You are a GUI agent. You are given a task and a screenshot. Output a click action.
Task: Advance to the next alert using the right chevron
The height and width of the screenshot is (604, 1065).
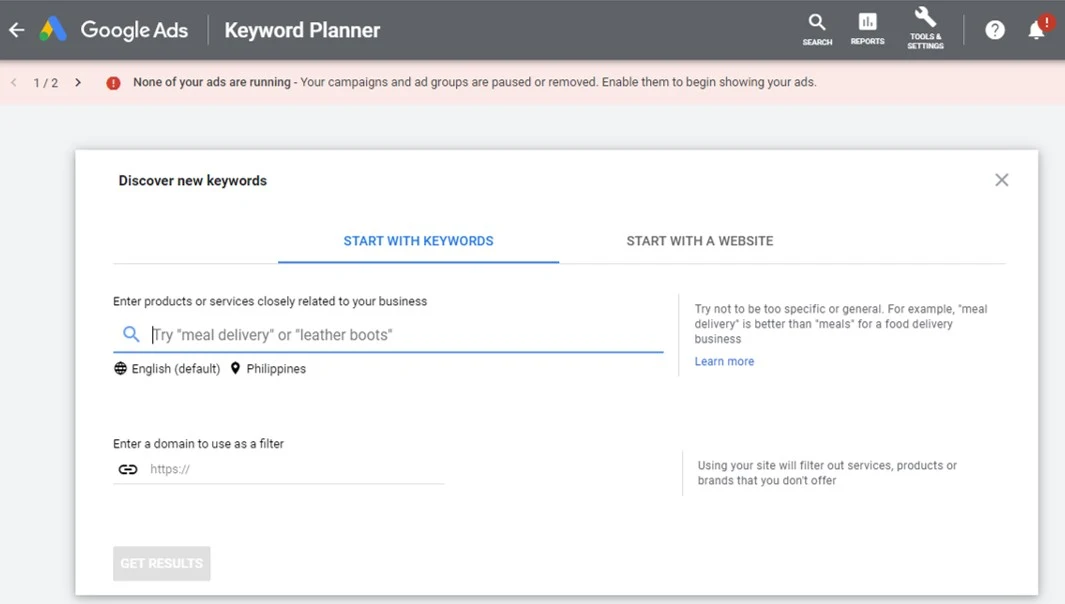pos(77,83)
